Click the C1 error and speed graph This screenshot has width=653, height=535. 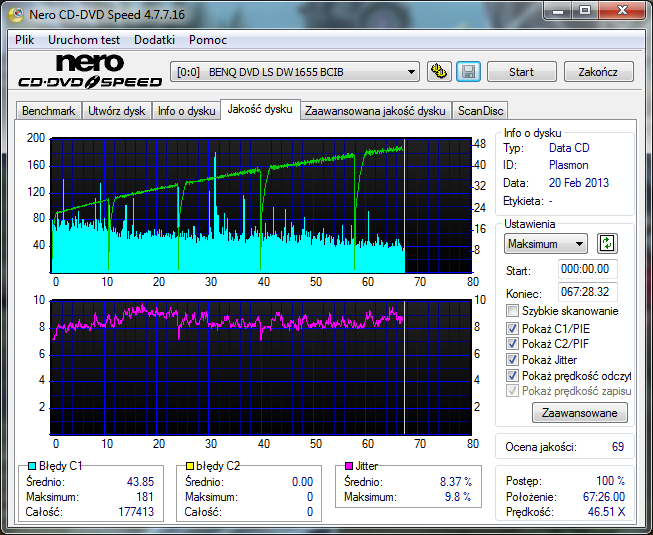[261, 205]
